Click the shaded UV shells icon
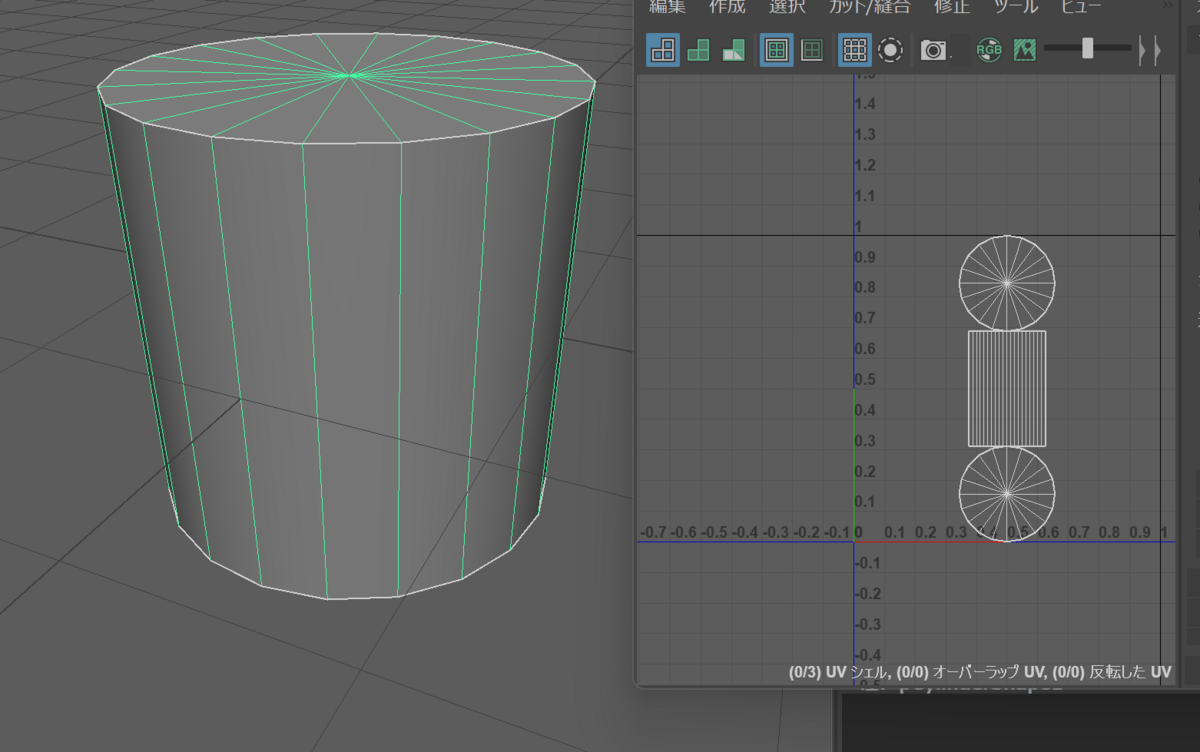The height and width of the screenshot is (752, 1200). point(699,49)
